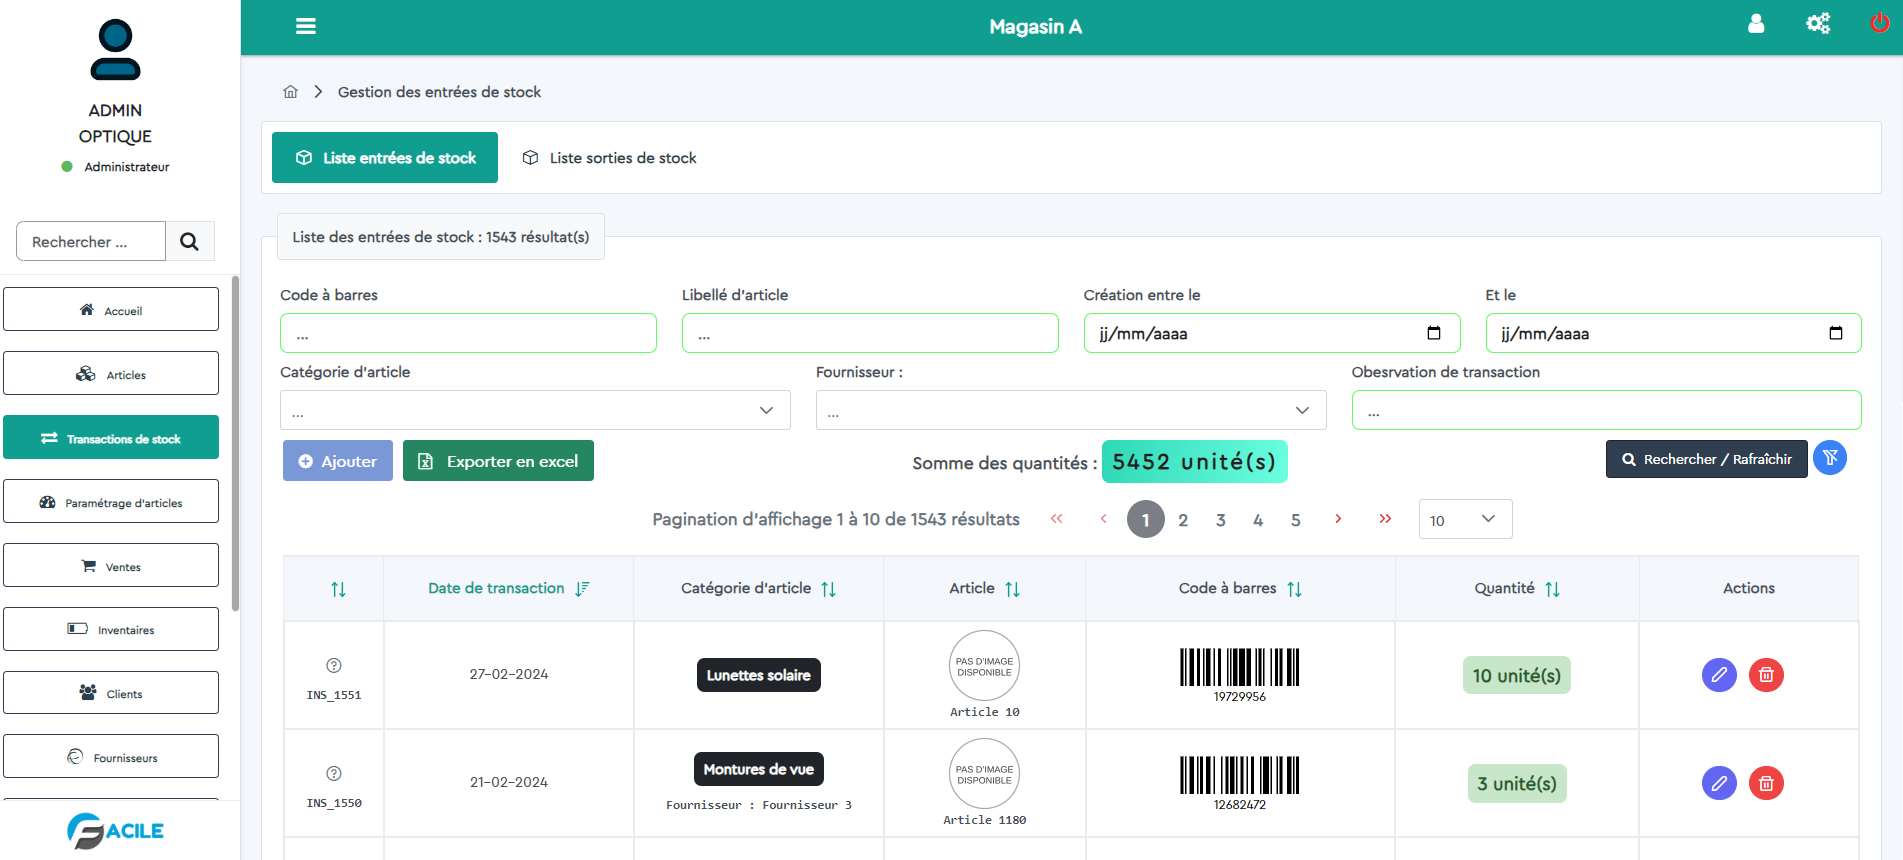Click in the Code à barres input field

click(x=468, y=334)
